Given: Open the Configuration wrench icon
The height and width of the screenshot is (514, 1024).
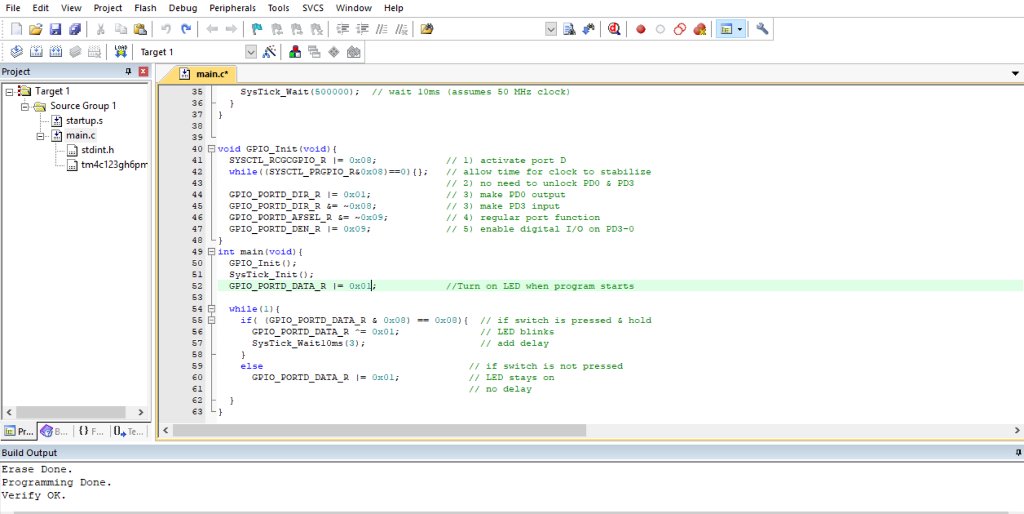Looking at the screenshot, I should [762, 29].
